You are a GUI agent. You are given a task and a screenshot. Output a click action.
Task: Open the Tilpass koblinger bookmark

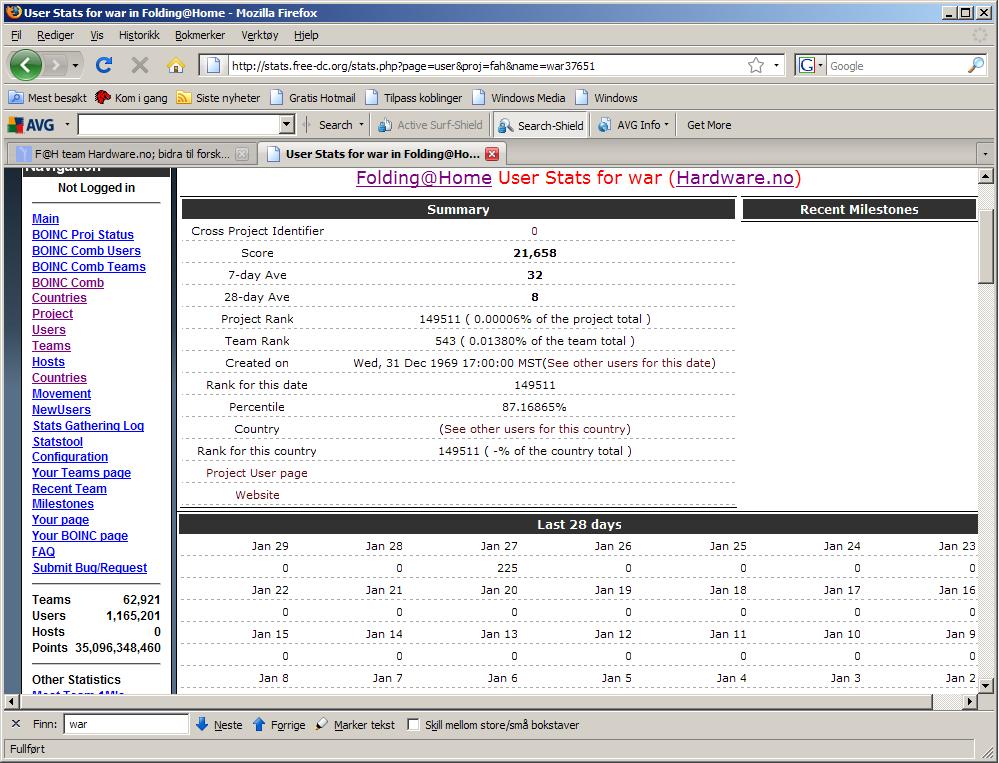[x=413, y=97]
